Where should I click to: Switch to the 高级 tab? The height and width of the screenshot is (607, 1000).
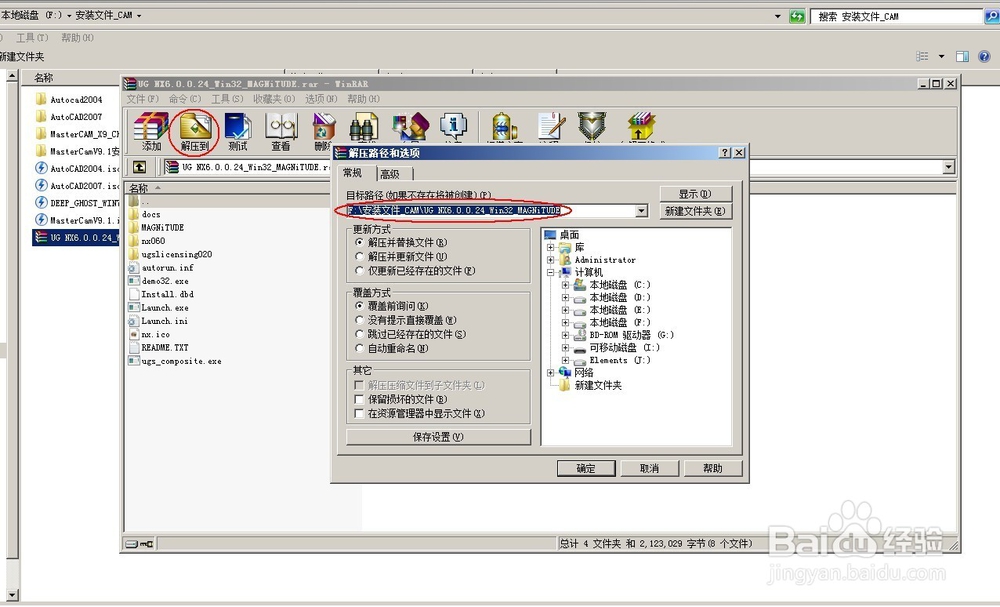click(390, 174)
